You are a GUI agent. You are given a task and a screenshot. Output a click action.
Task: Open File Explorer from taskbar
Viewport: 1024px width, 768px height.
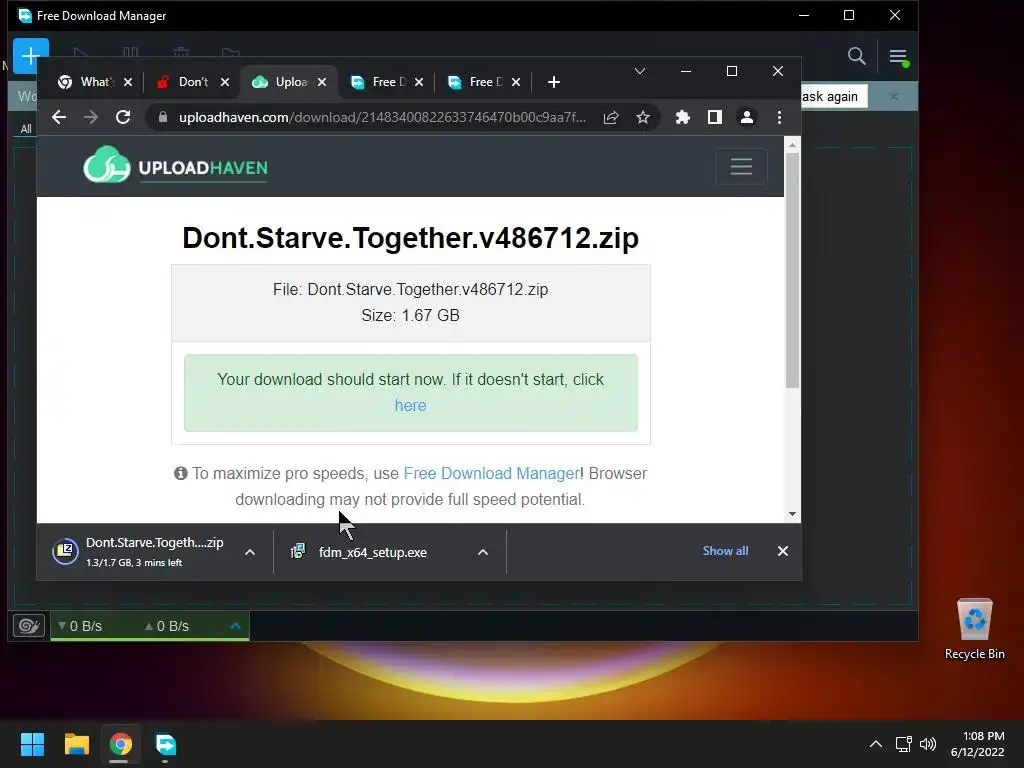(76, 744)
